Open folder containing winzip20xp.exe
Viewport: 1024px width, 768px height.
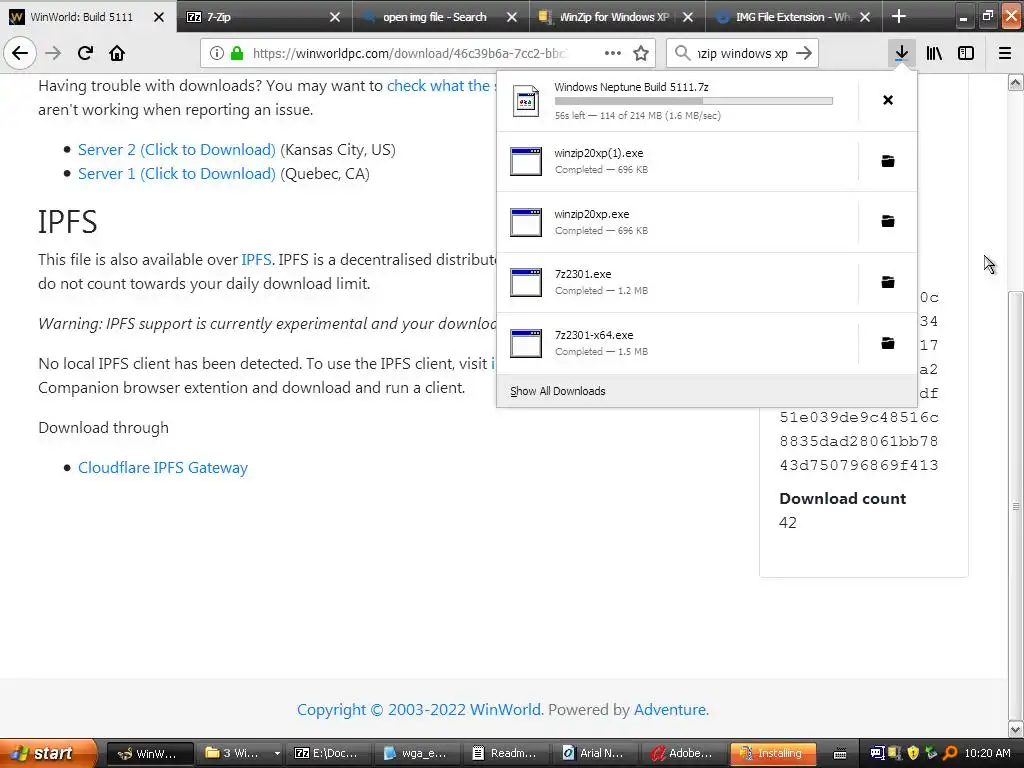pyautogui.click(x=888, y=221)
